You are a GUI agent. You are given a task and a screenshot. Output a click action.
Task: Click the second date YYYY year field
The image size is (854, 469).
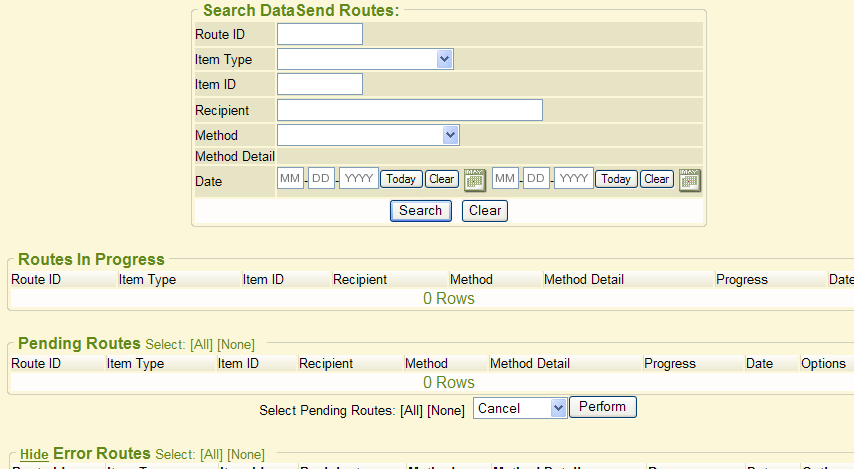574,179
